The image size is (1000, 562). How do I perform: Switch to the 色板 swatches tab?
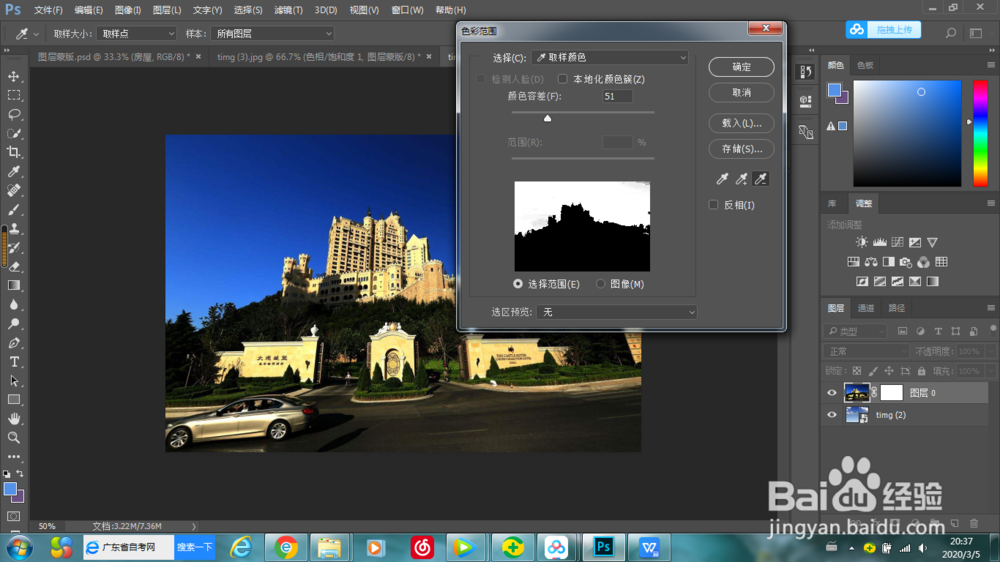click(x=865, y=65)
